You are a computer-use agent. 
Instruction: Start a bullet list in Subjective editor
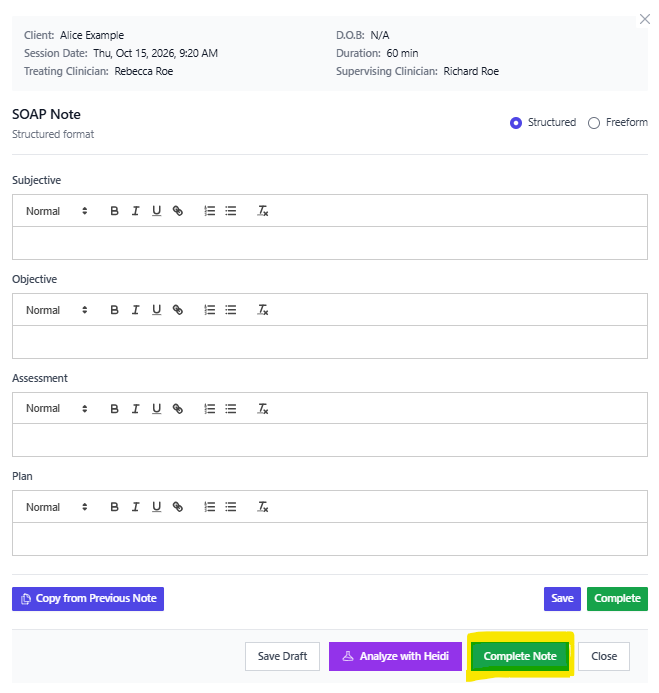pyautogui.click(x=231, y=211)
